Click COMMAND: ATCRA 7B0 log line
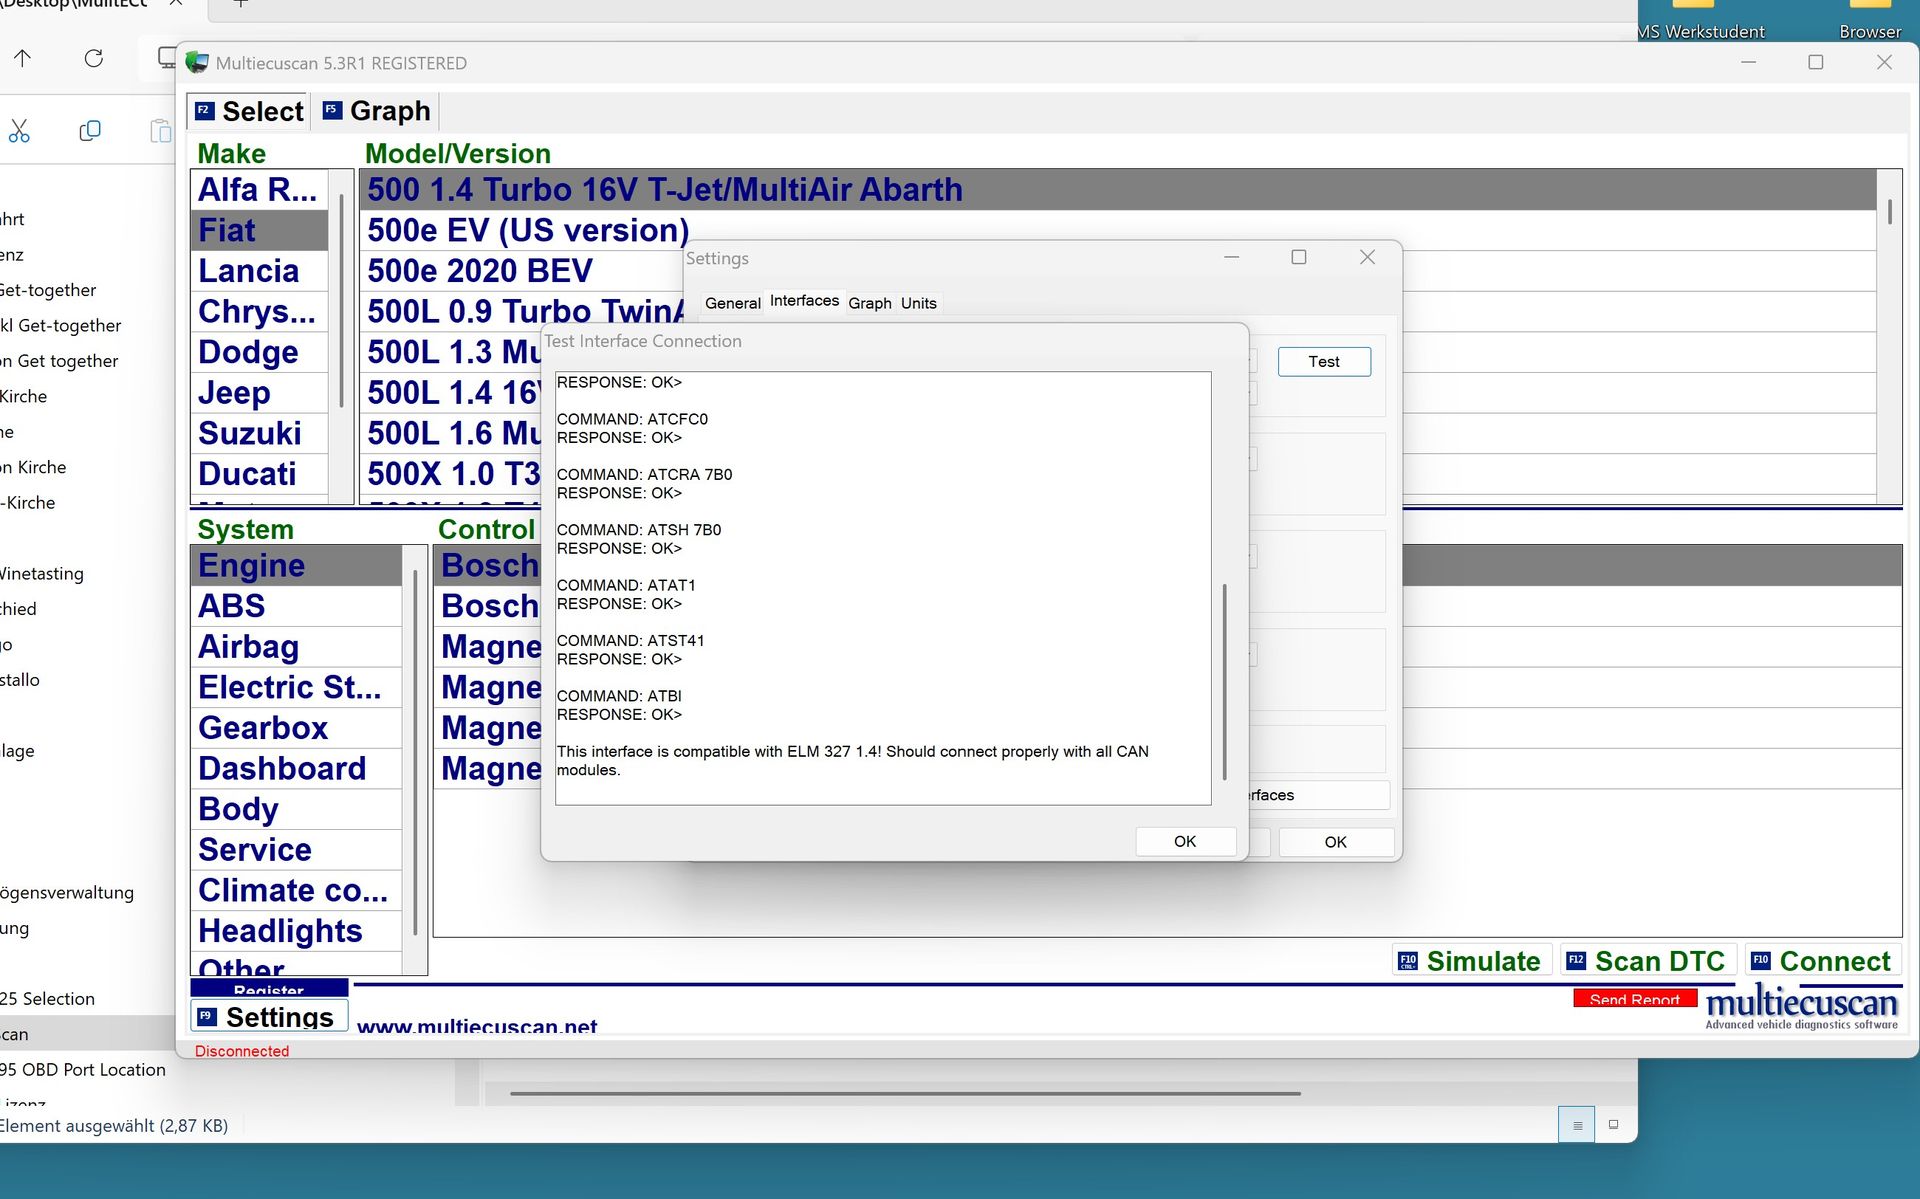Screen dimensions: 1920x1199 (x=644, y=474)
